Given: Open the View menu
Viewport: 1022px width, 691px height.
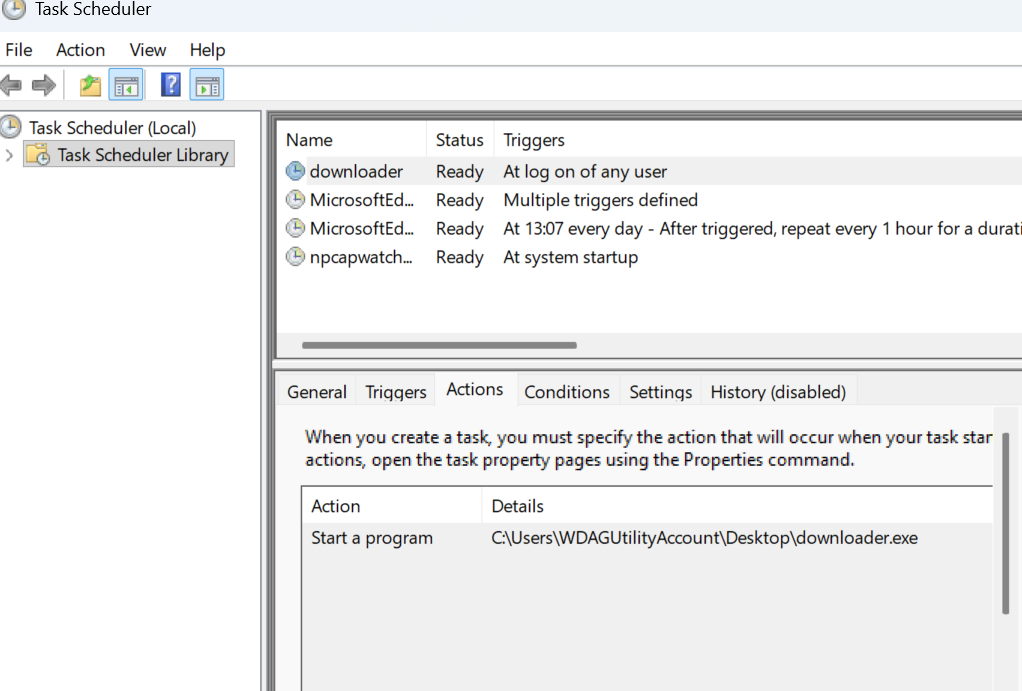Looking at the screenshot, I should (147, 50).
